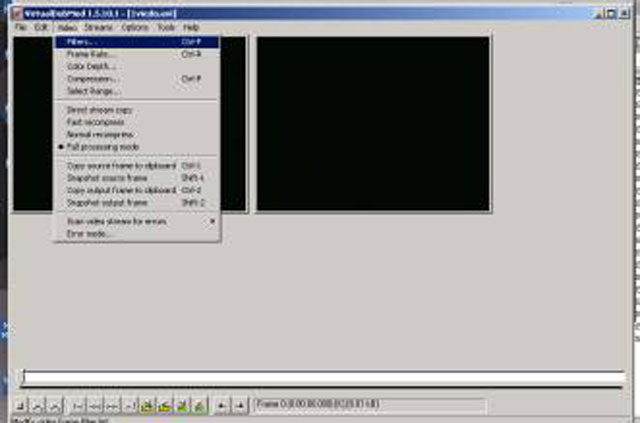Open the Streams menu
The image size is (640, 423).
coord(98,27)
